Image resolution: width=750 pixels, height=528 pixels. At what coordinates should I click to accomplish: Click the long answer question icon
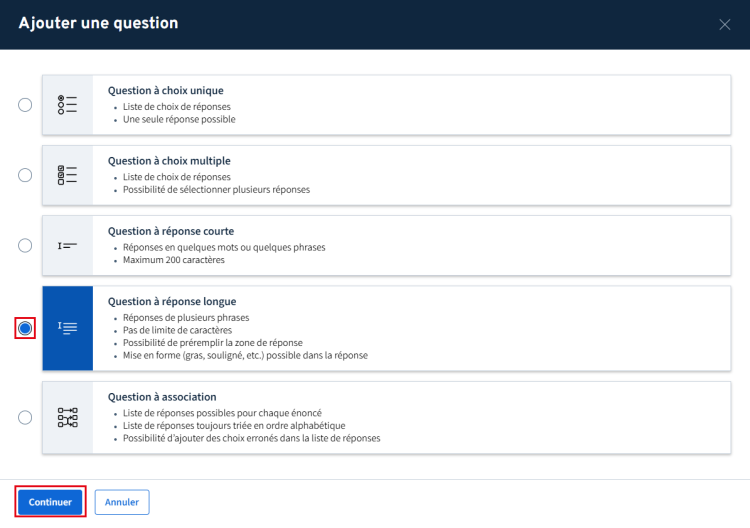click(67, 328)
